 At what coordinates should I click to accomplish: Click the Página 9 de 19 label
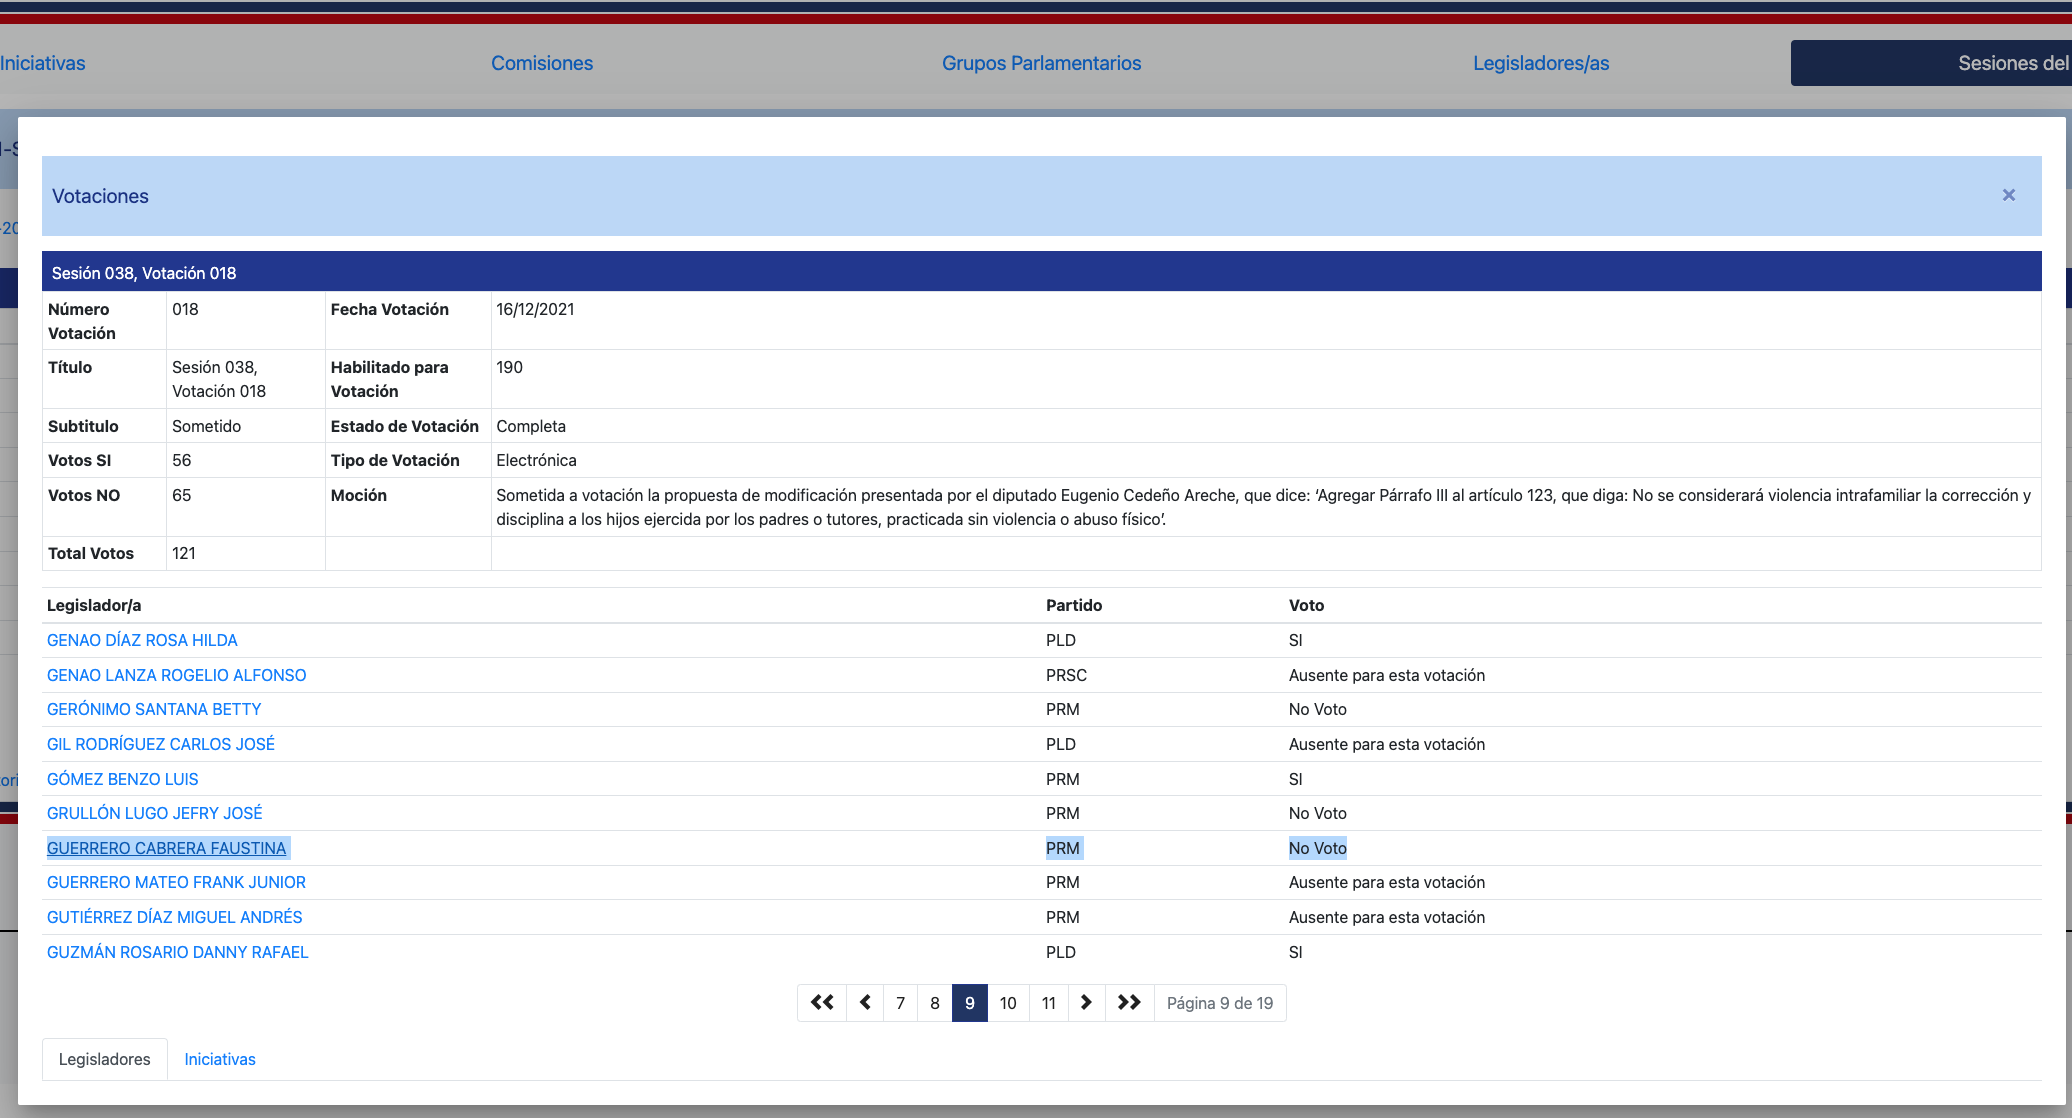click(1220, 1003)
